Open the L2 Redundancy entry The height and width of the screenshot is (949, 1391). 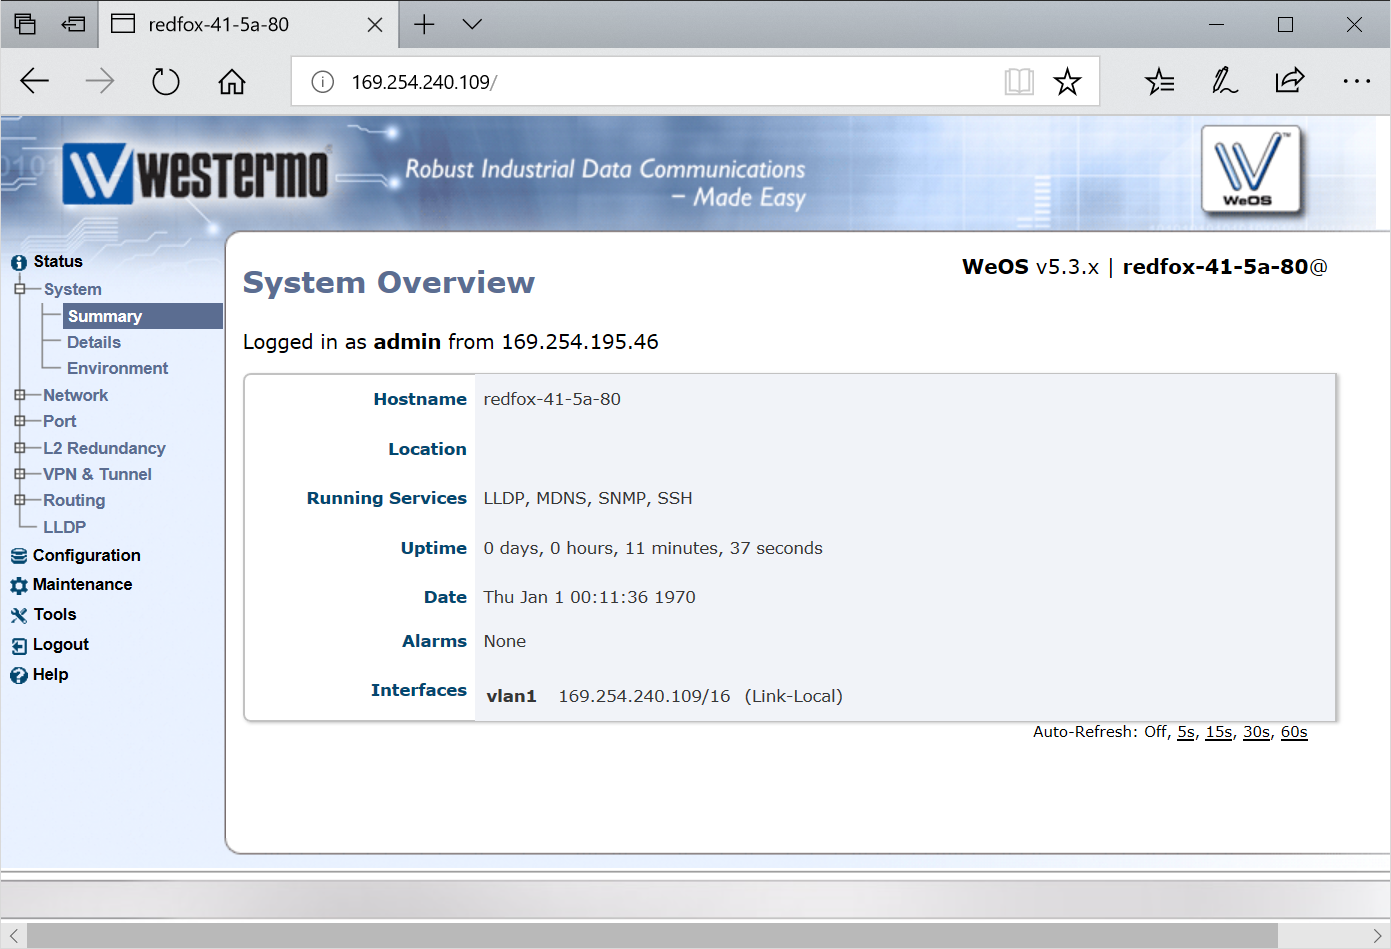point(104,448)
